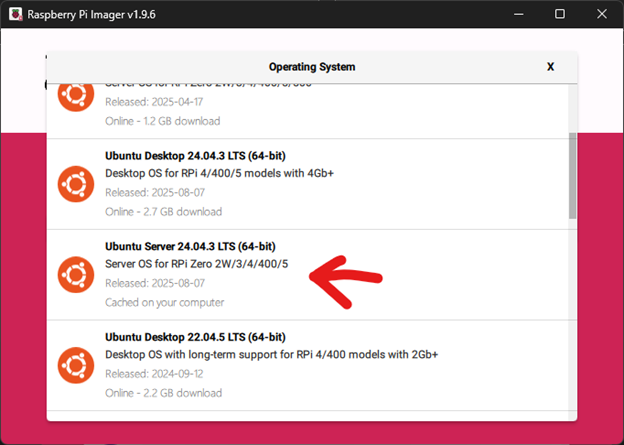Select Ubuntu Desktop 24.04.3 LTS (64-bit) title
The width and height of the screenshot is (624, 445).
click(x=195, y=156)
